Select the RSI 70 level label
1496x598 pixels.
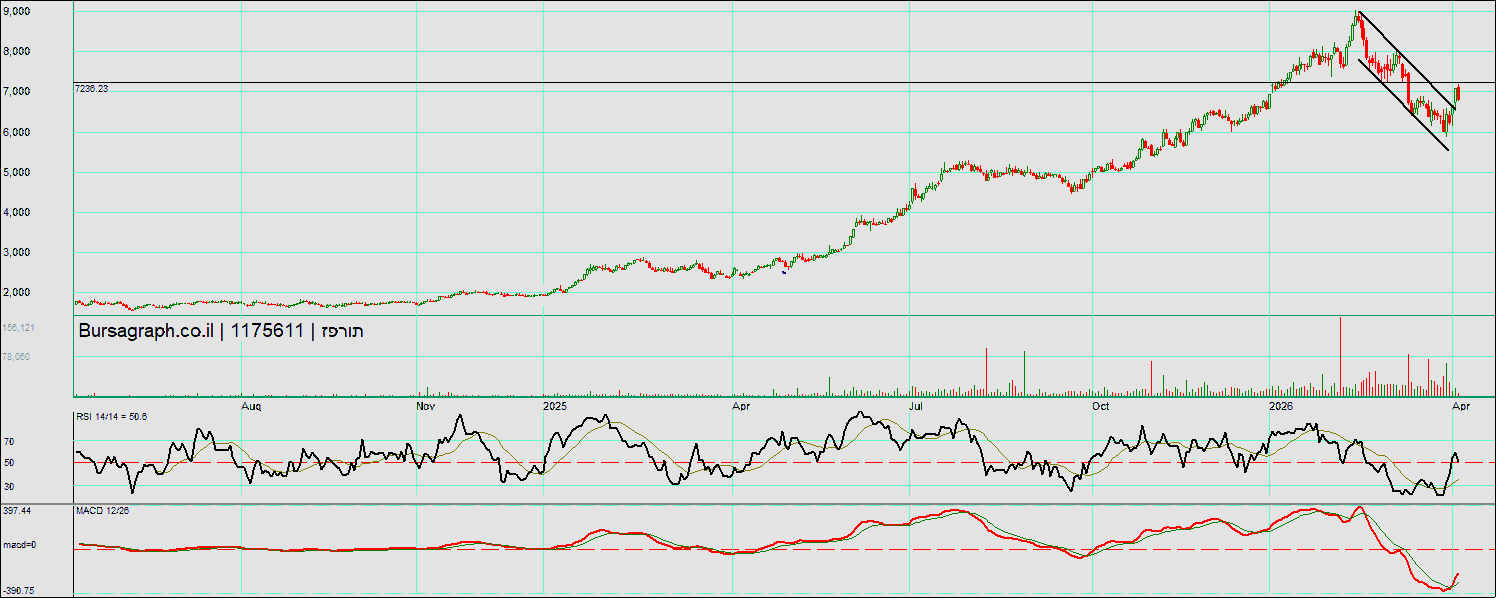(x=9, y=441)
